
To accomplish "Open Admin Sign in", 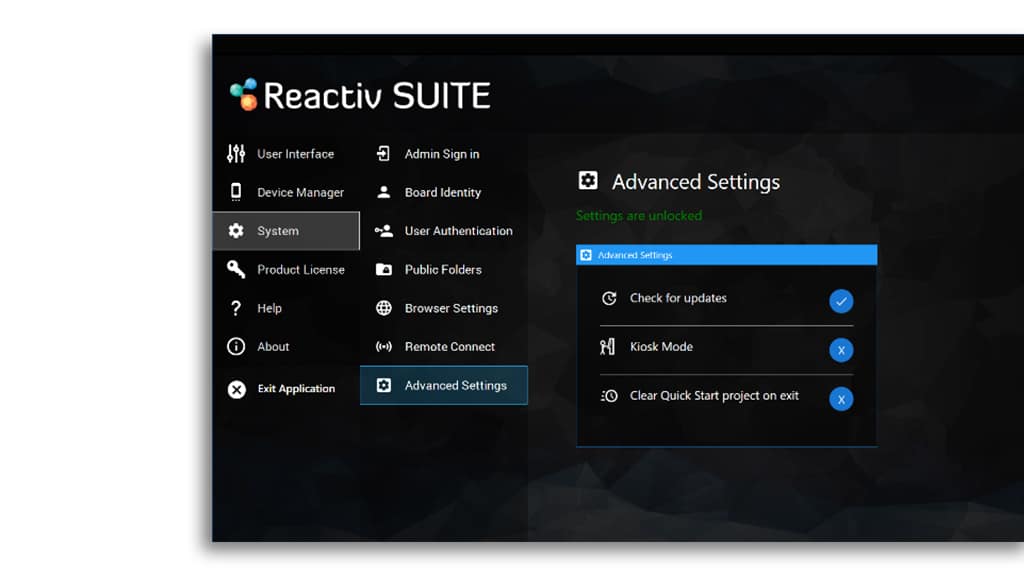I will (x=442, y=154).
